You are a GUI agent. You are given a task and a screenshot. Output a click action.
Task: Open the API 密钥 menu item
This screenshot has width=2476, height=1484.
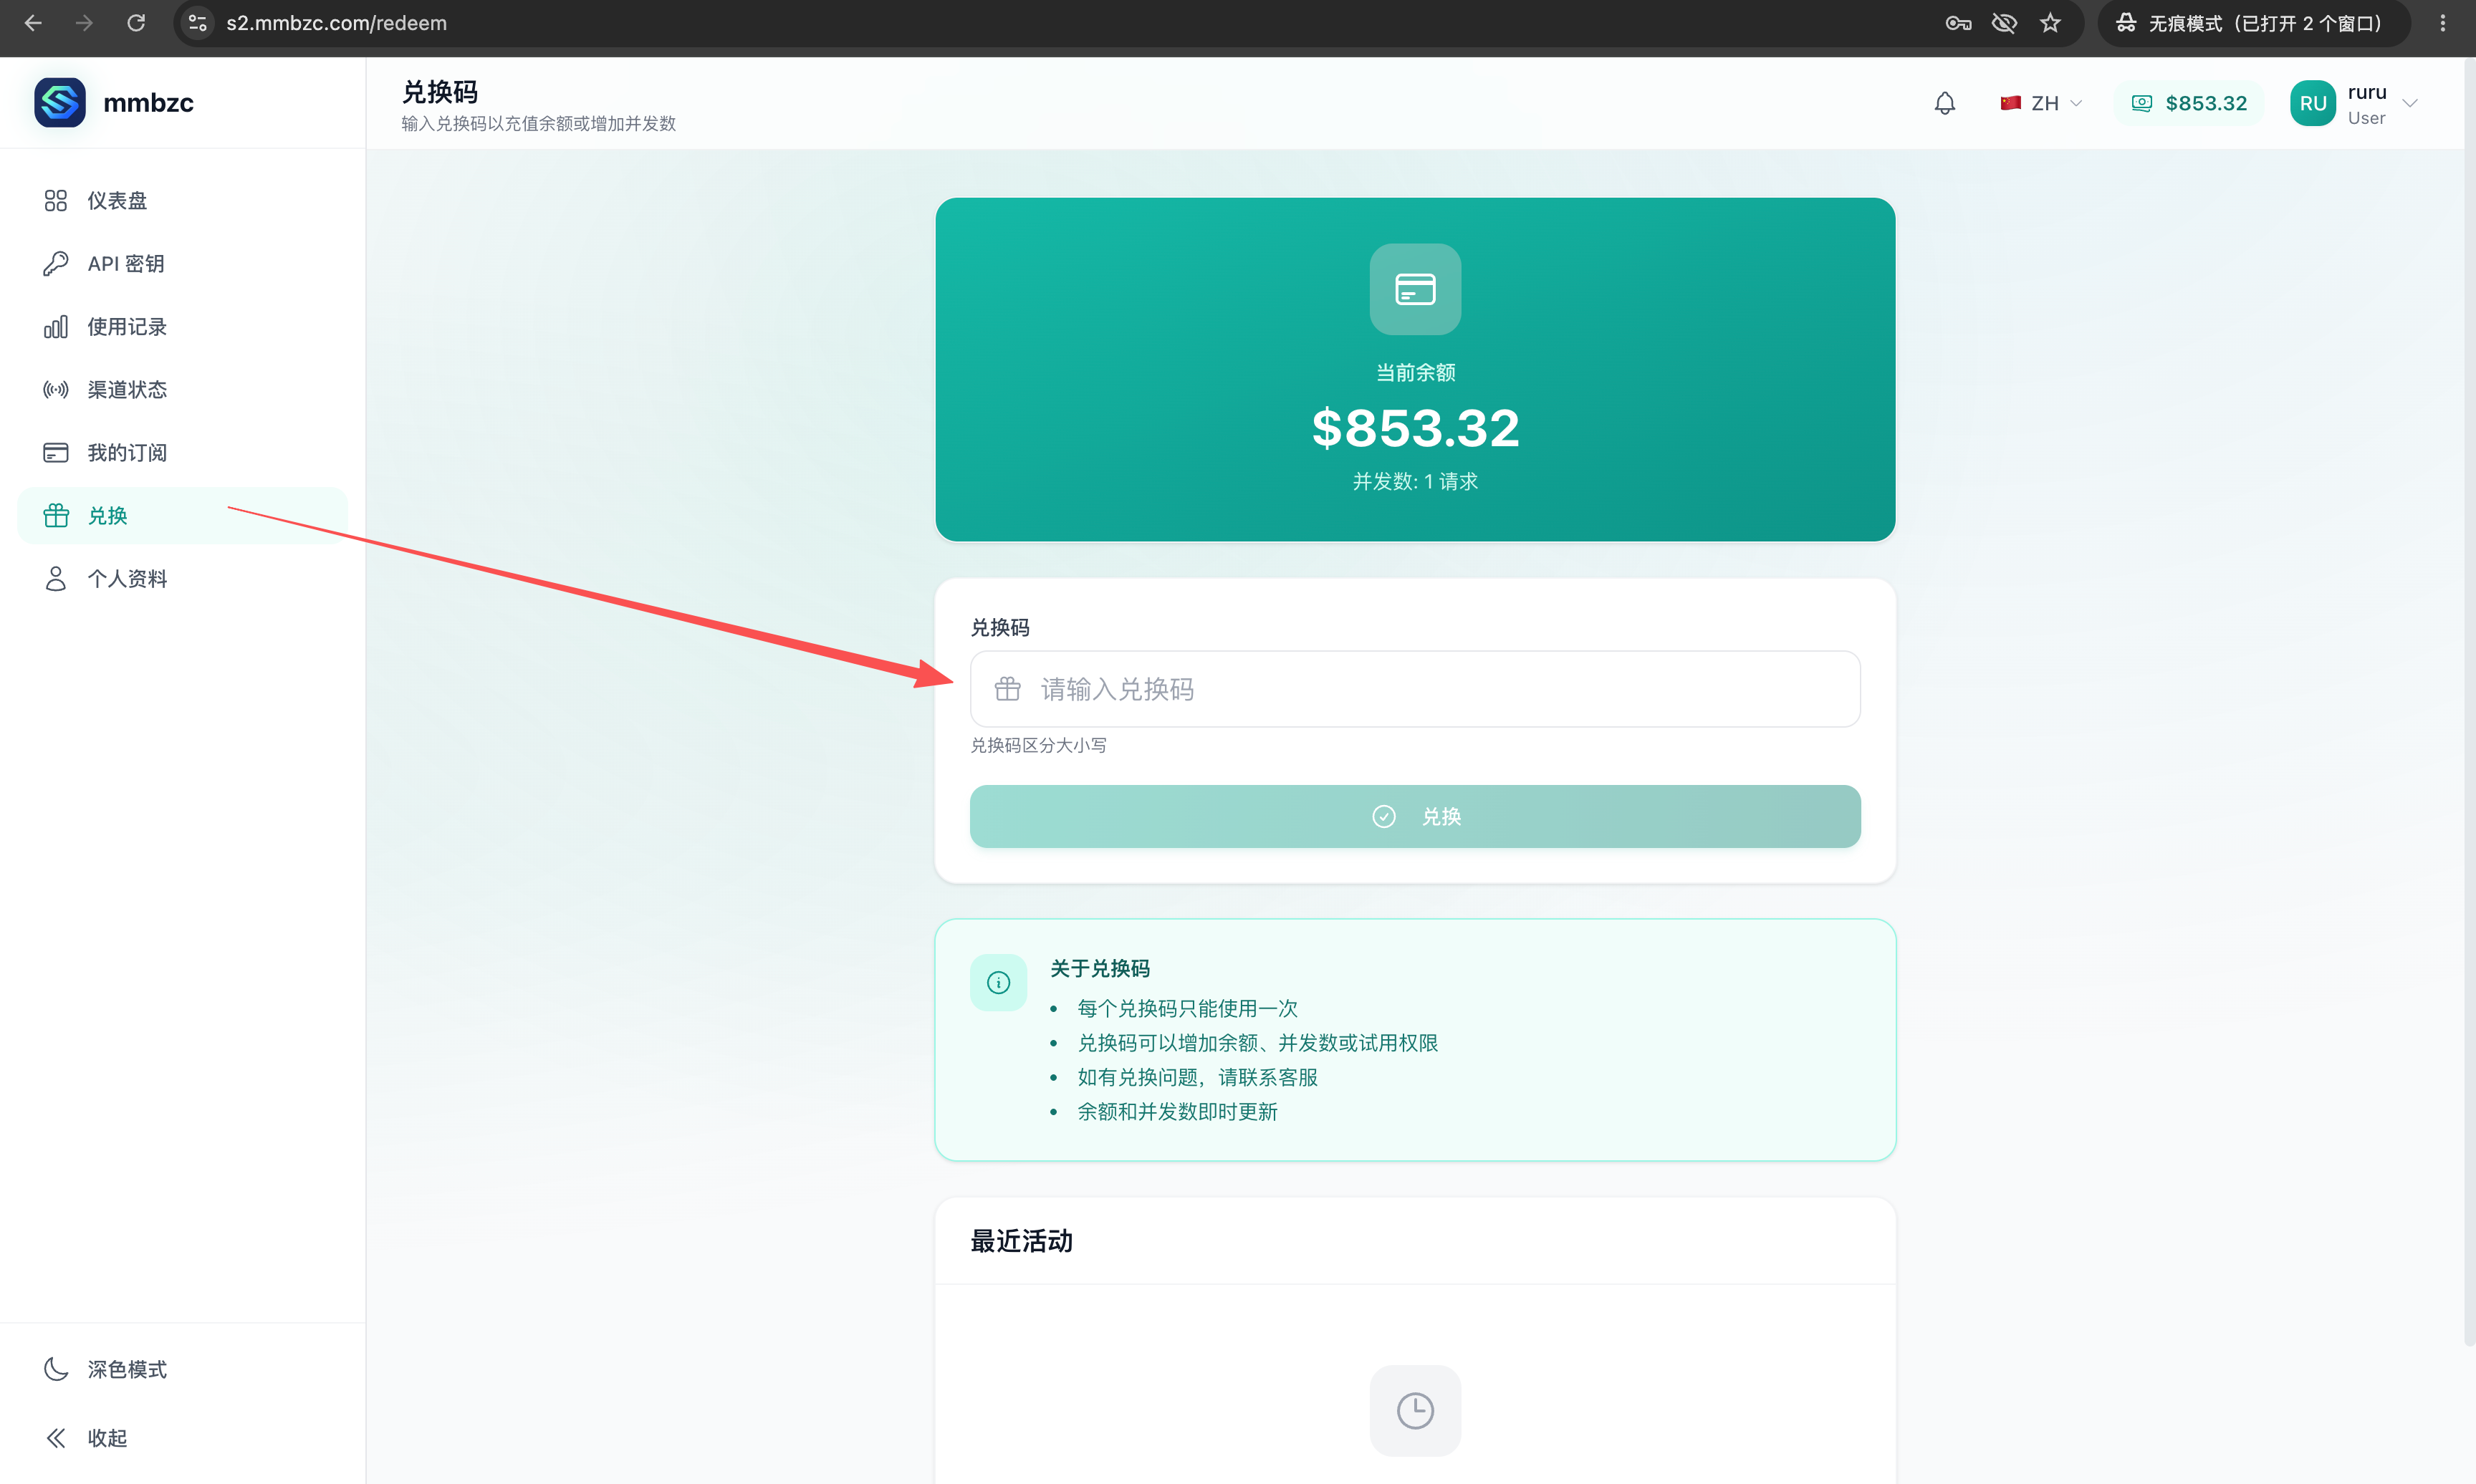[182, 263]
